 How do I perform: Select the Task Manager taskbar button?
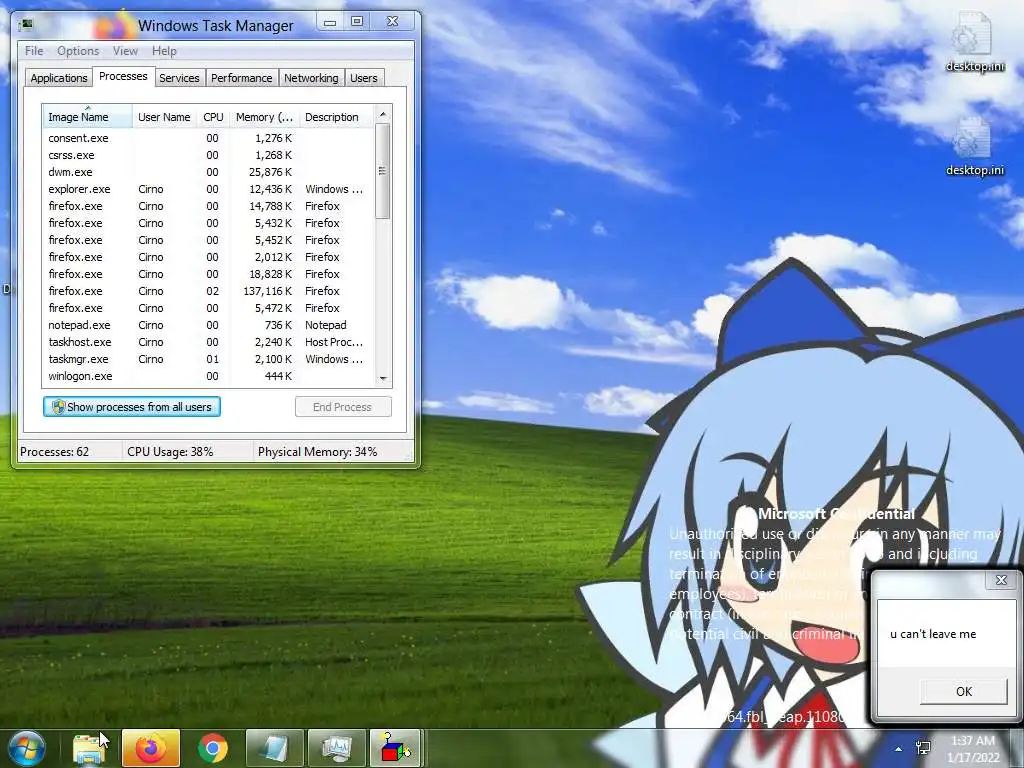[x=337, y=748]
